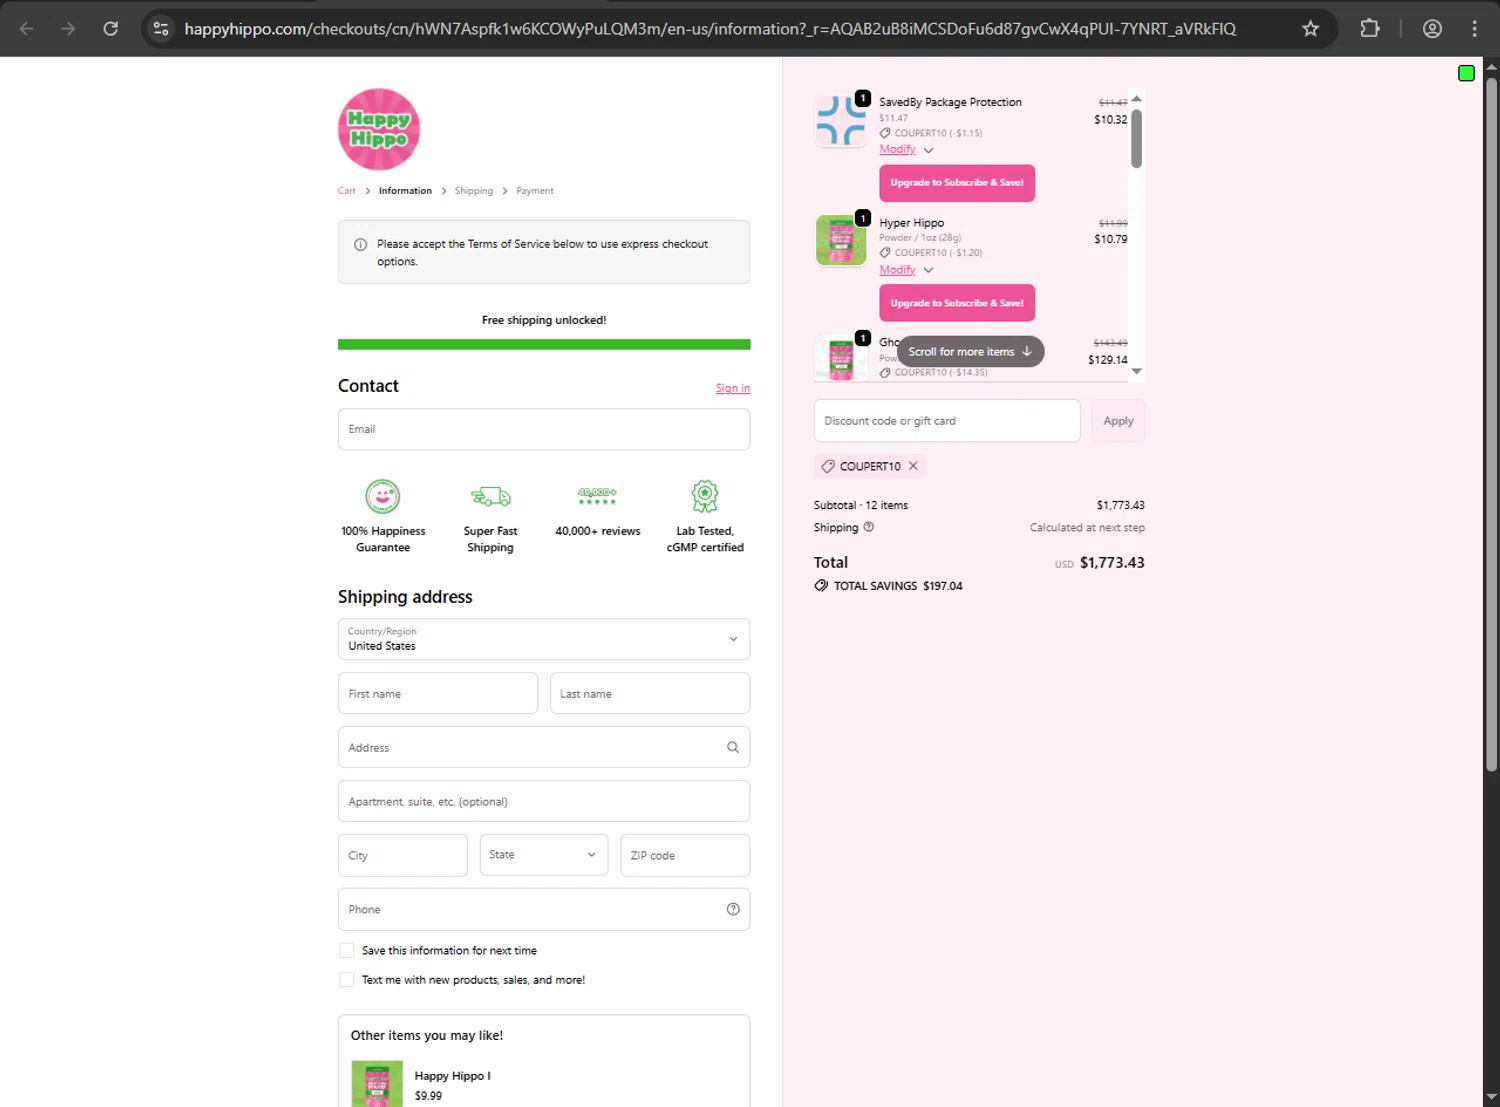Click the green extension indicator square
The width and height of the screenshot is (1500, 1107).
coord(1466,73)
